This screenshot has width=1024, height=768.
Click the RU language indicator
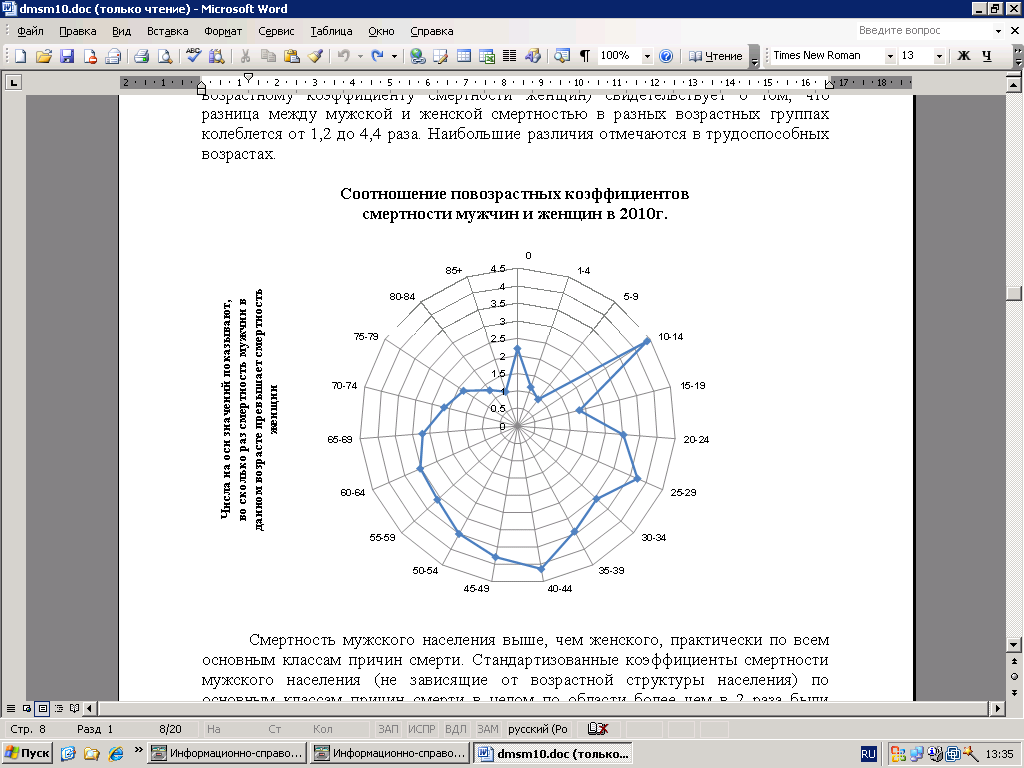[x=868, y=754]
